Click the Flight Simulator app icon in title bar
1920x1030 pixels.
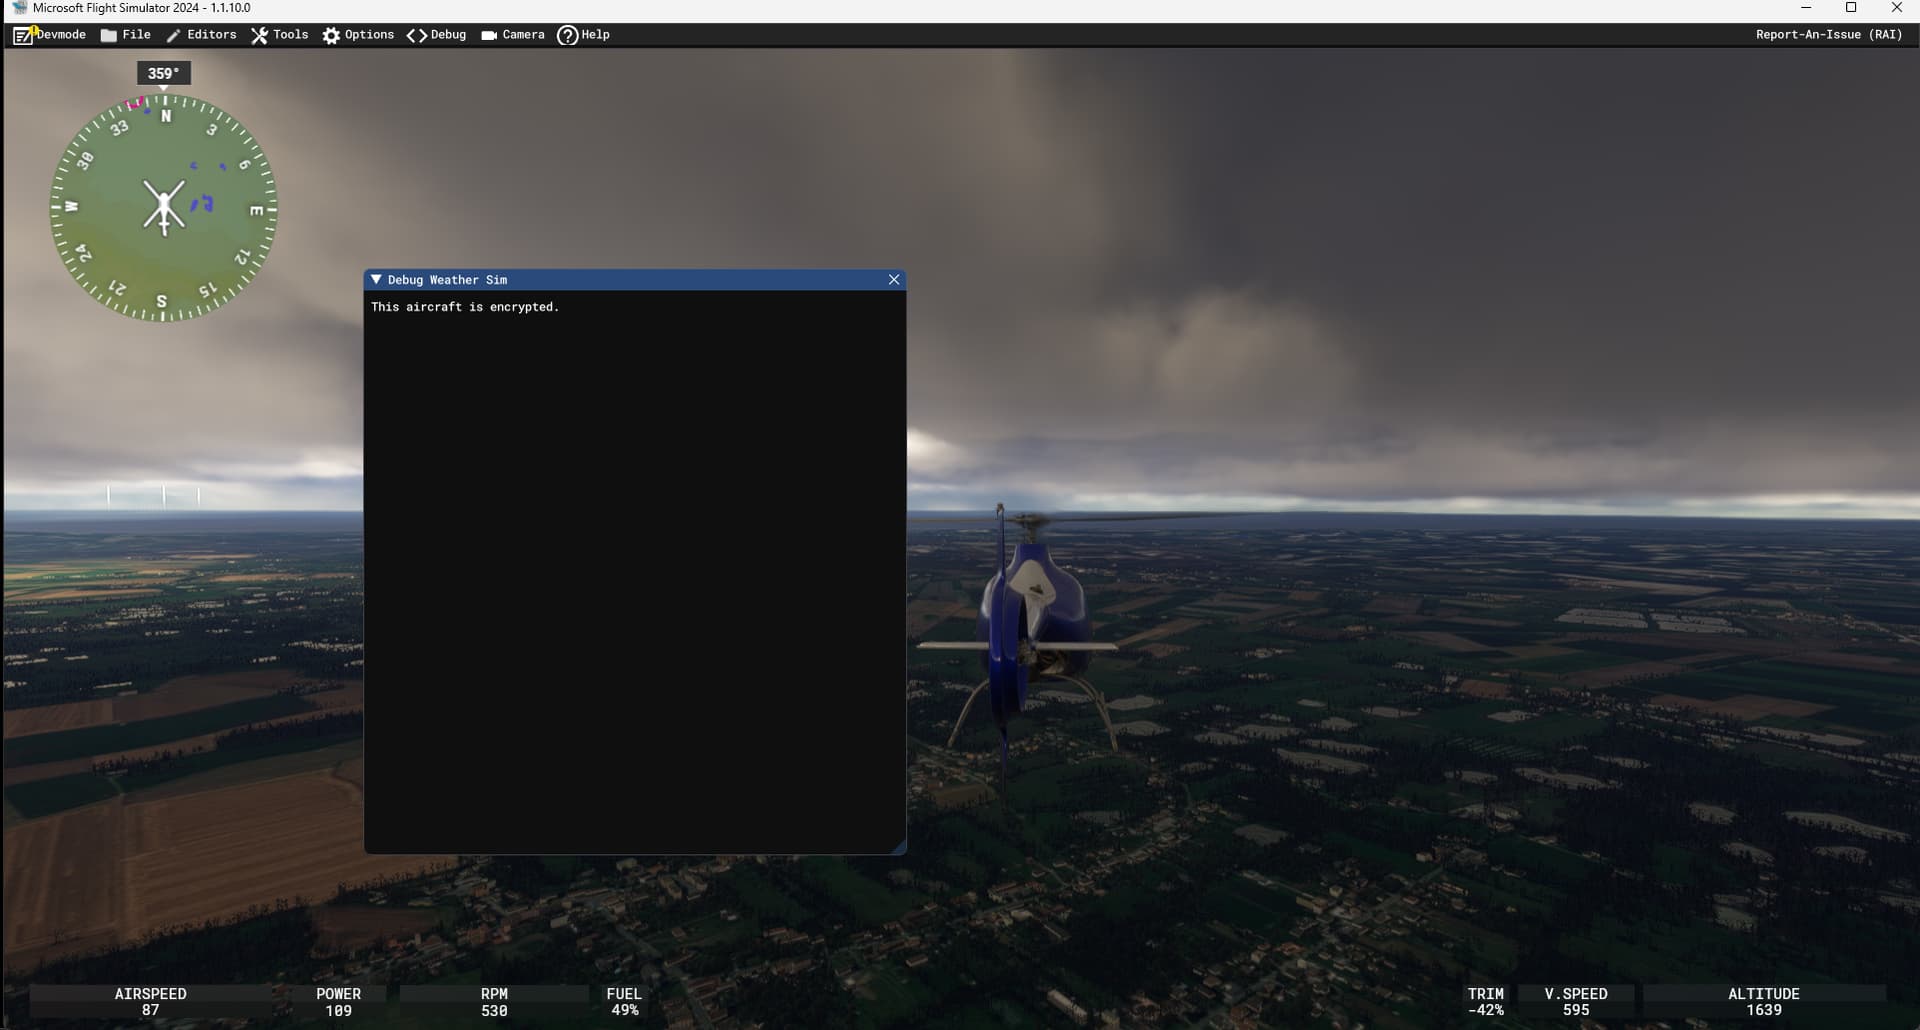tap(19, 8)
